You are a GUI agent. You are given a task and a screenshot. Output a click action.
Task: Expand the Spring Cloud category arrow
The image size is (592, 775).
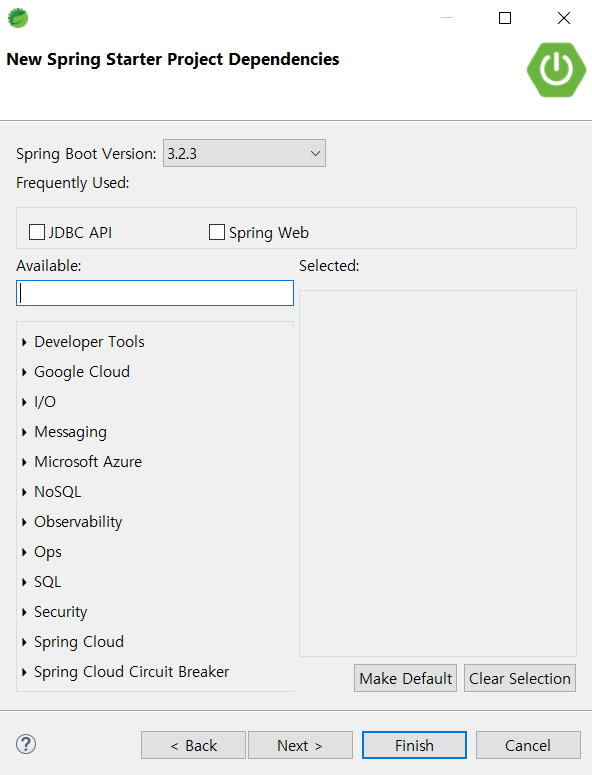tap(24, 642)
